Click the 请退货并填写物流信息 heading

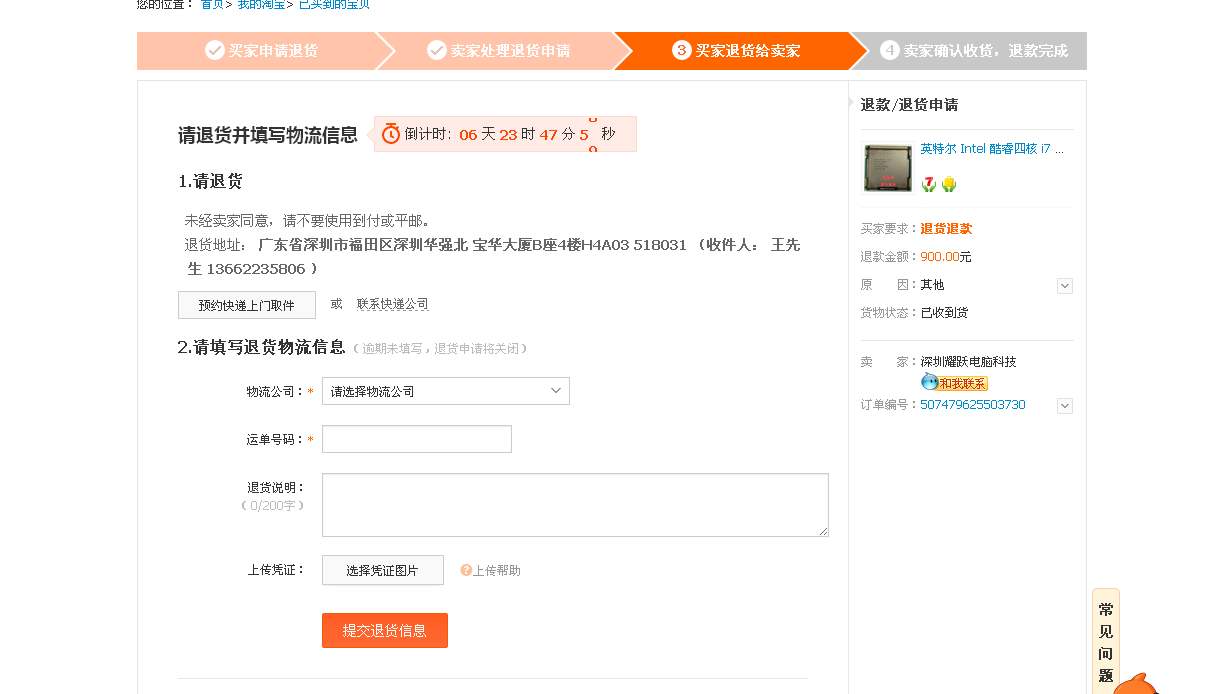coord(268,135)
